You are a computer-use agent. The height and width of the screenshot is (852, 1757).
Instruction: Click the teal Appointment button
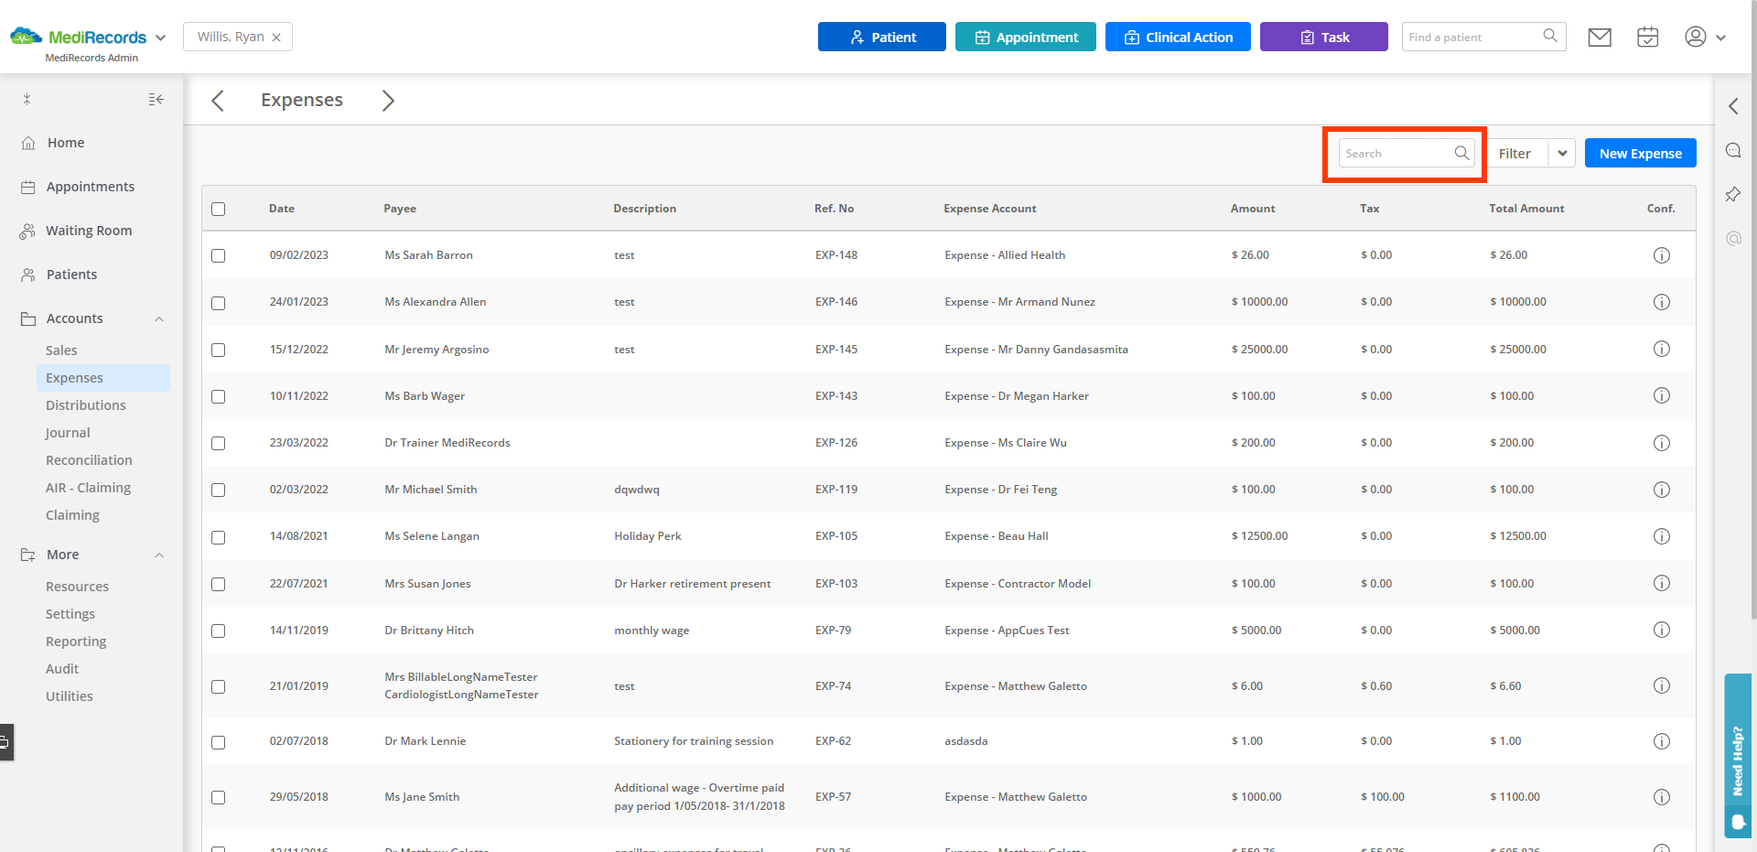1025,37
